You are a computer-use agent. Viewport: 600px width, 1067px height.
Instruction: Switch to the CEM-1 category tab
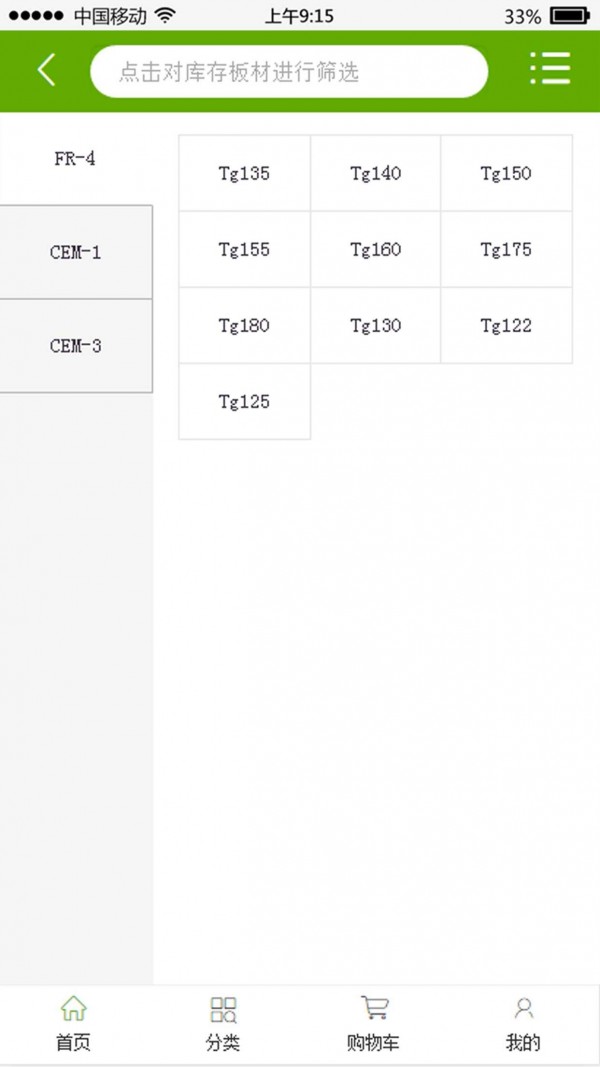click(x=75, y=252)
